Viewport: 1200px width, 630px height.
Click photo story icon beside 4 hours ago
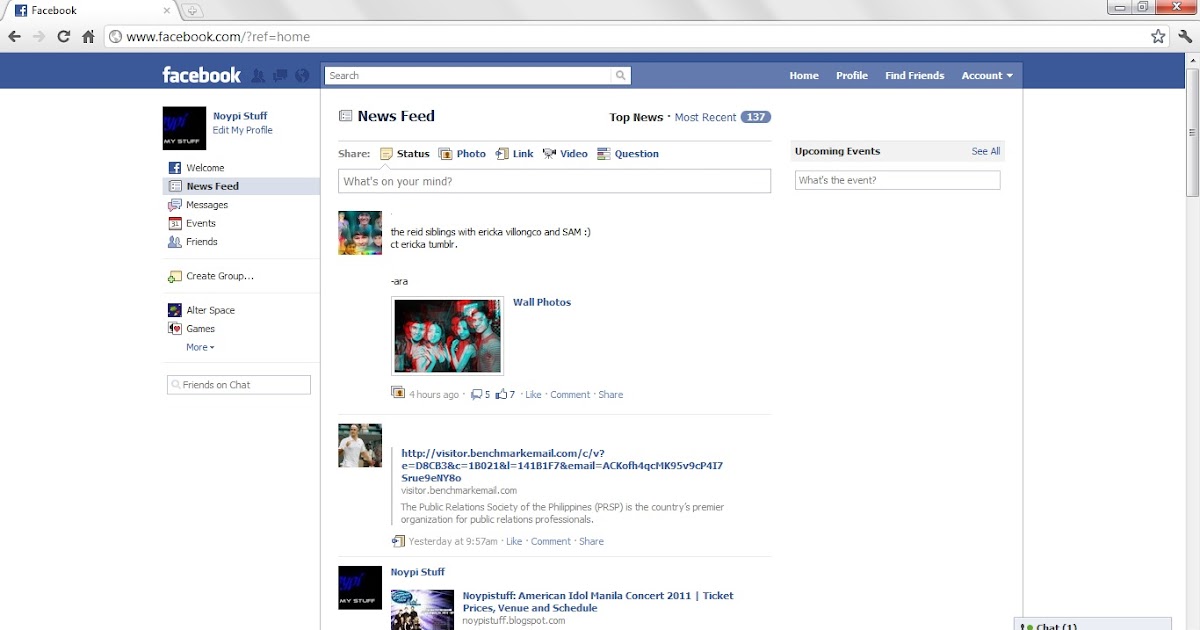pos(398,394)
